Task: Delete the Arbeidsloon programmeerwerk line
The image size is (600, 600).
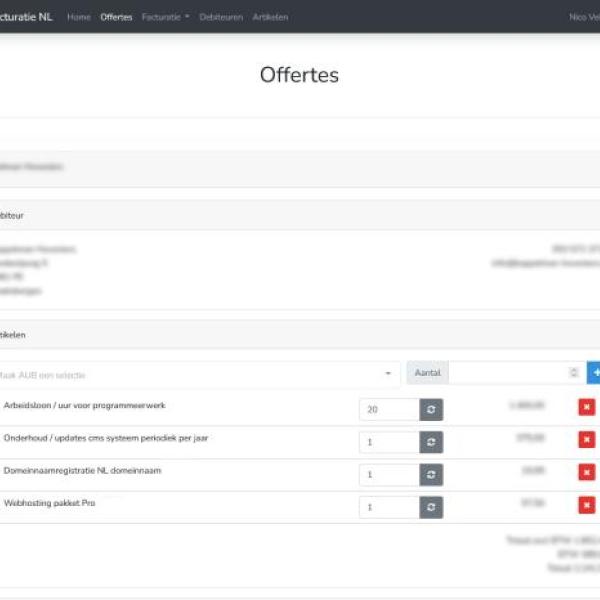Action: click(586, 407)
